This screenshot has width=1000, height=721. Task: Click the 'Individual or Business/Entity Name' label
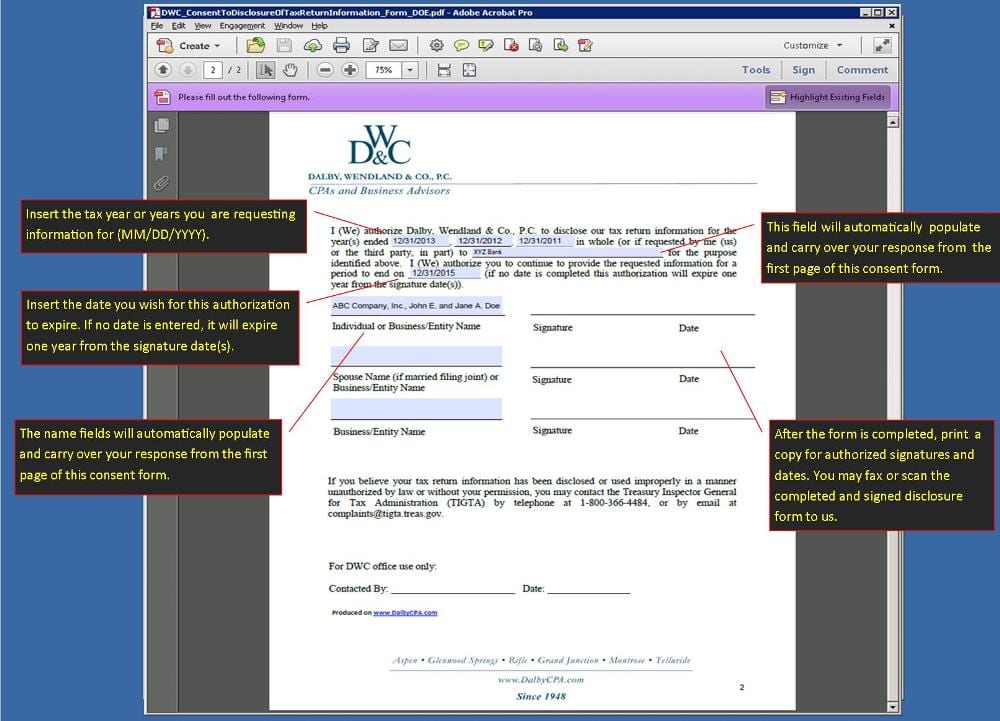(x=406, y=326)
